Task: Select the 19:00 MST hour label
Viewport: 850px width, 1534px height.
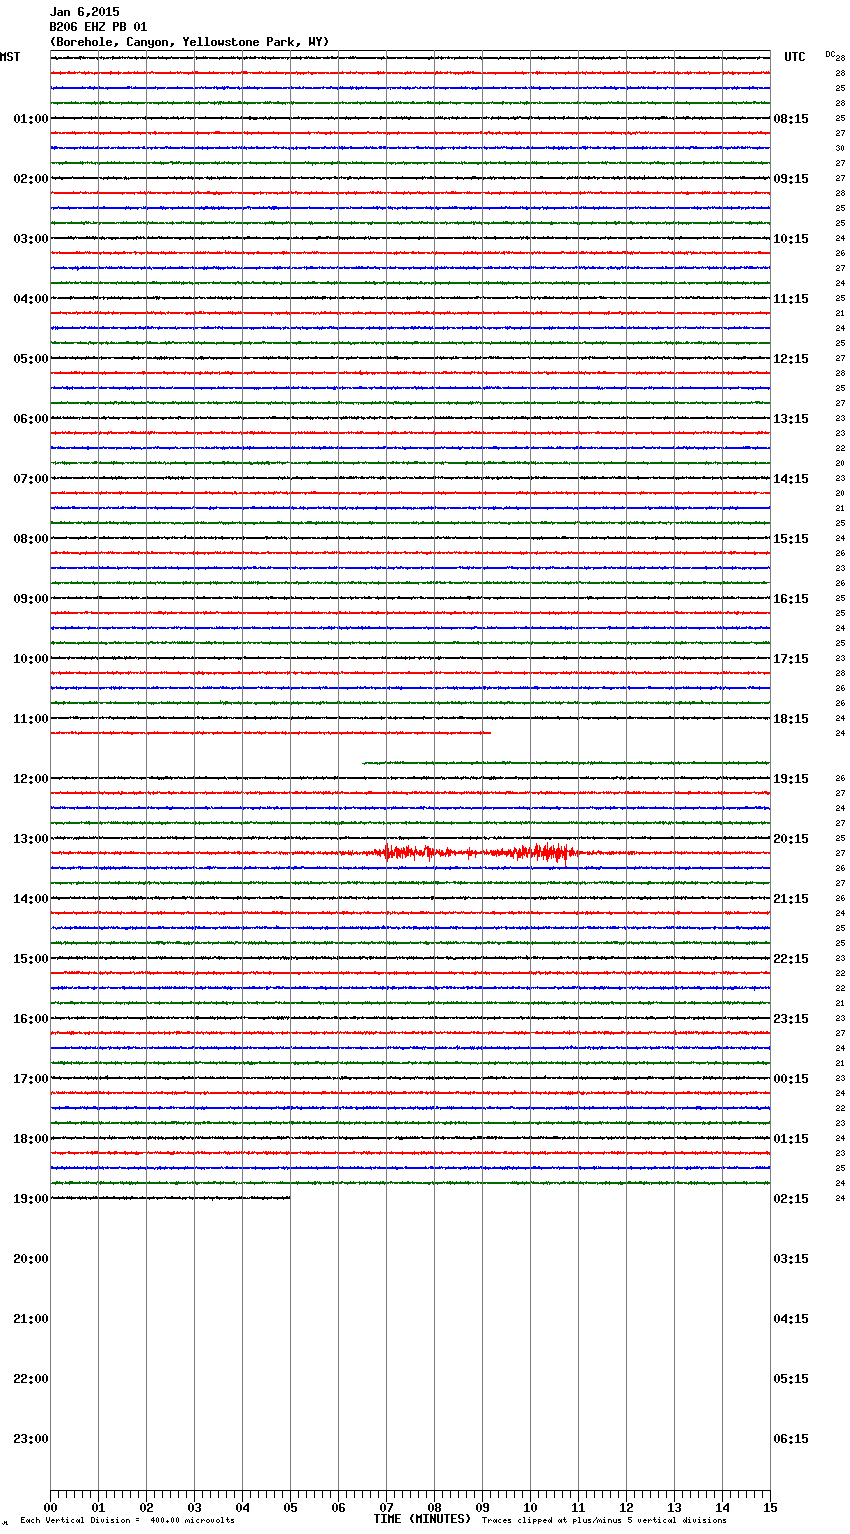Action: (31, 1199)
